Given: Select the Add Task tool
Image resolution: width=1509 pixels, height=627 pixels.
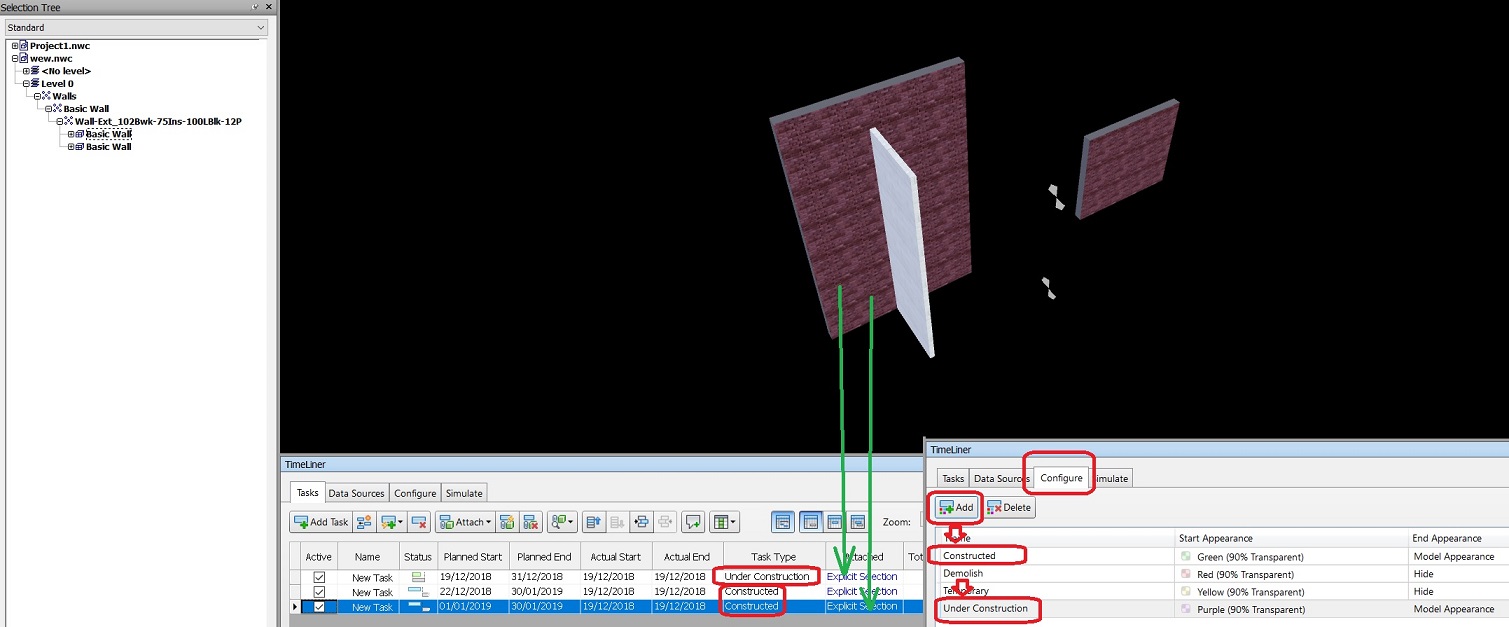Looking at the screenshot, I should [319, 522].
